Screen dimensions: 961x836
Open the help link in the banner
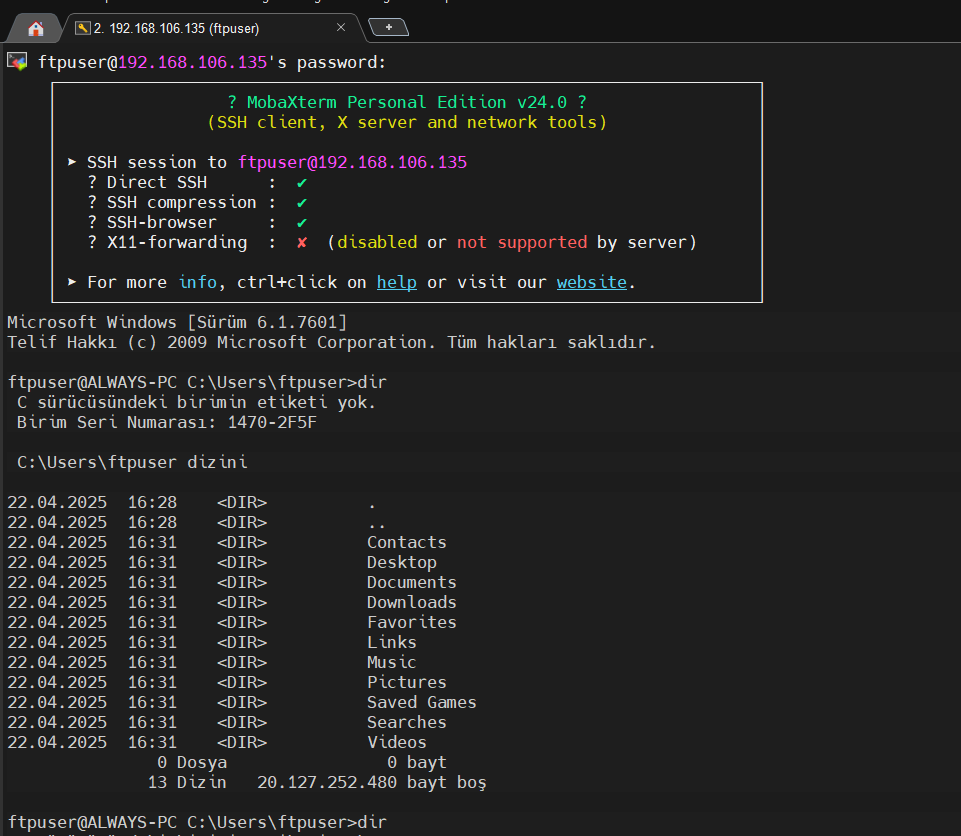point(397,283)
